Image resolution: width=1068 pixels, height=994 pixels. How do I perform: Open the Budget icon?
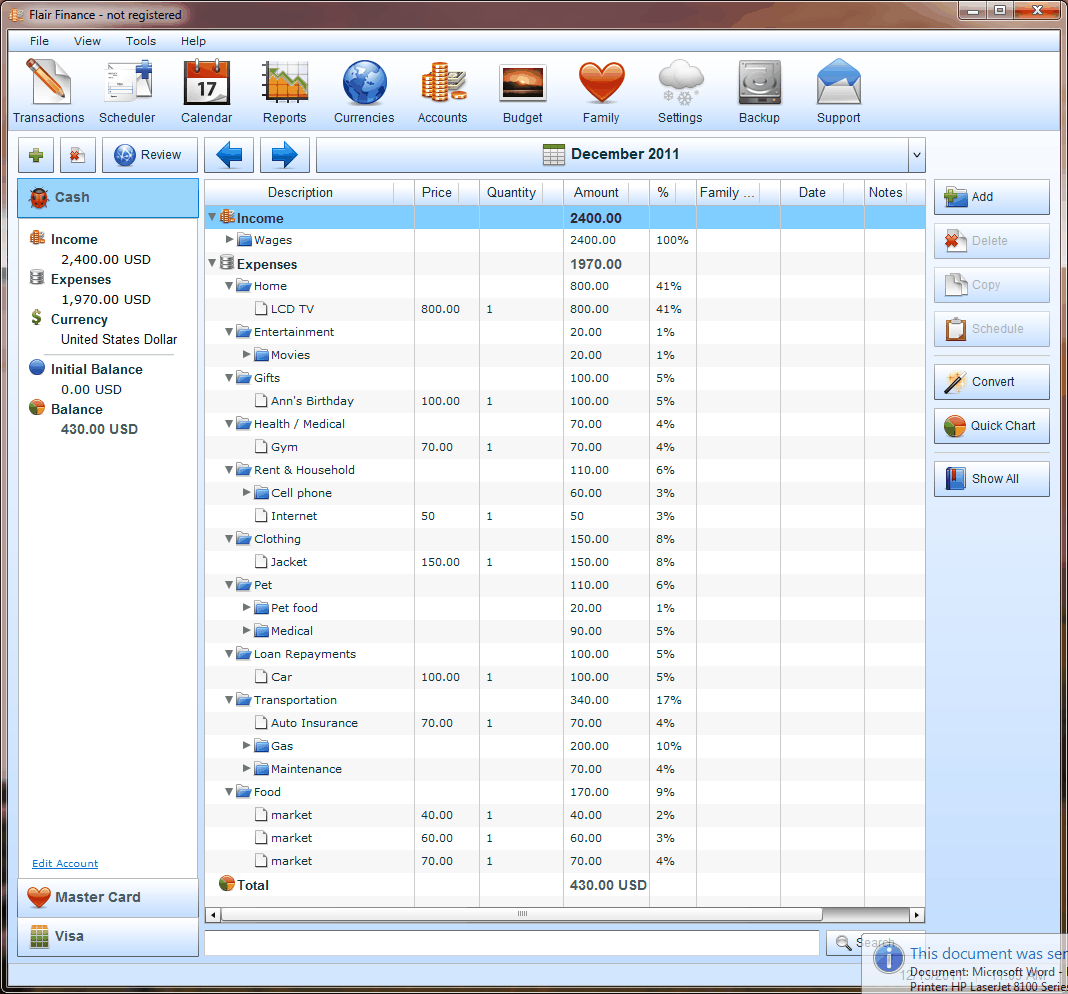coord(522,84)
